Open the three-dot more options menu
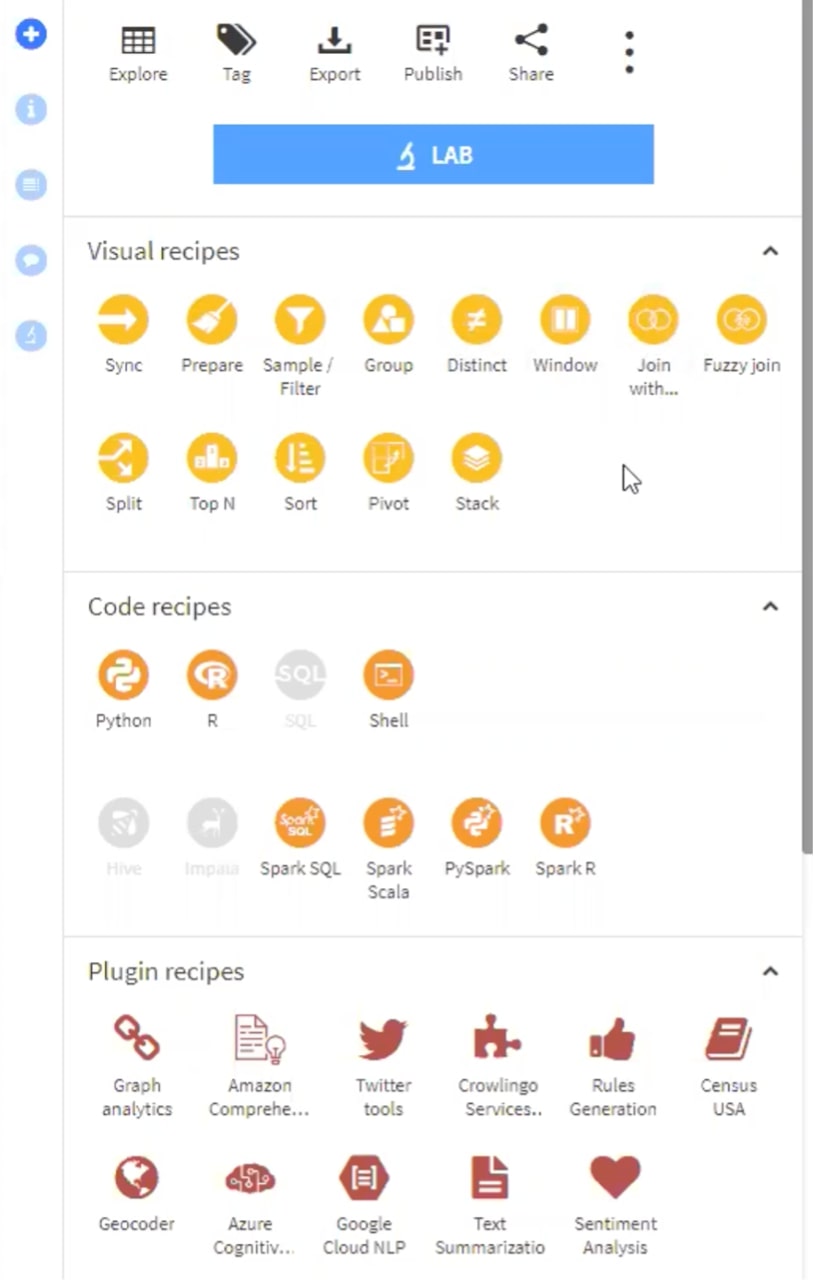The image size is (815, 1283). tap(629, 52)
